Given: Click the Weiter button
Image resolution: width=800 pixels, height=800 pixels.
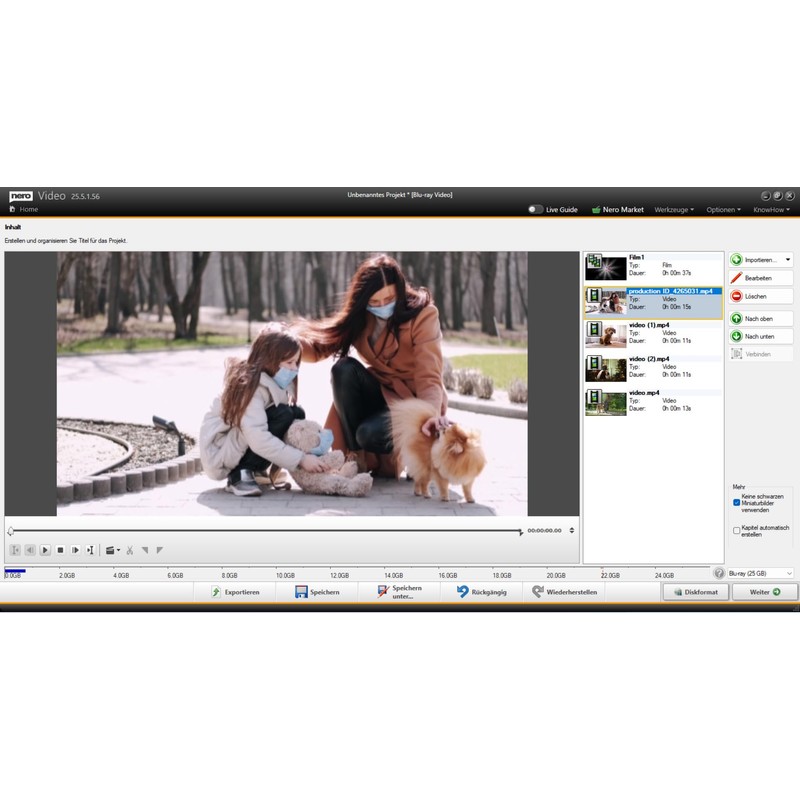Looking at the screenshot, I should (x=765, y=592).
